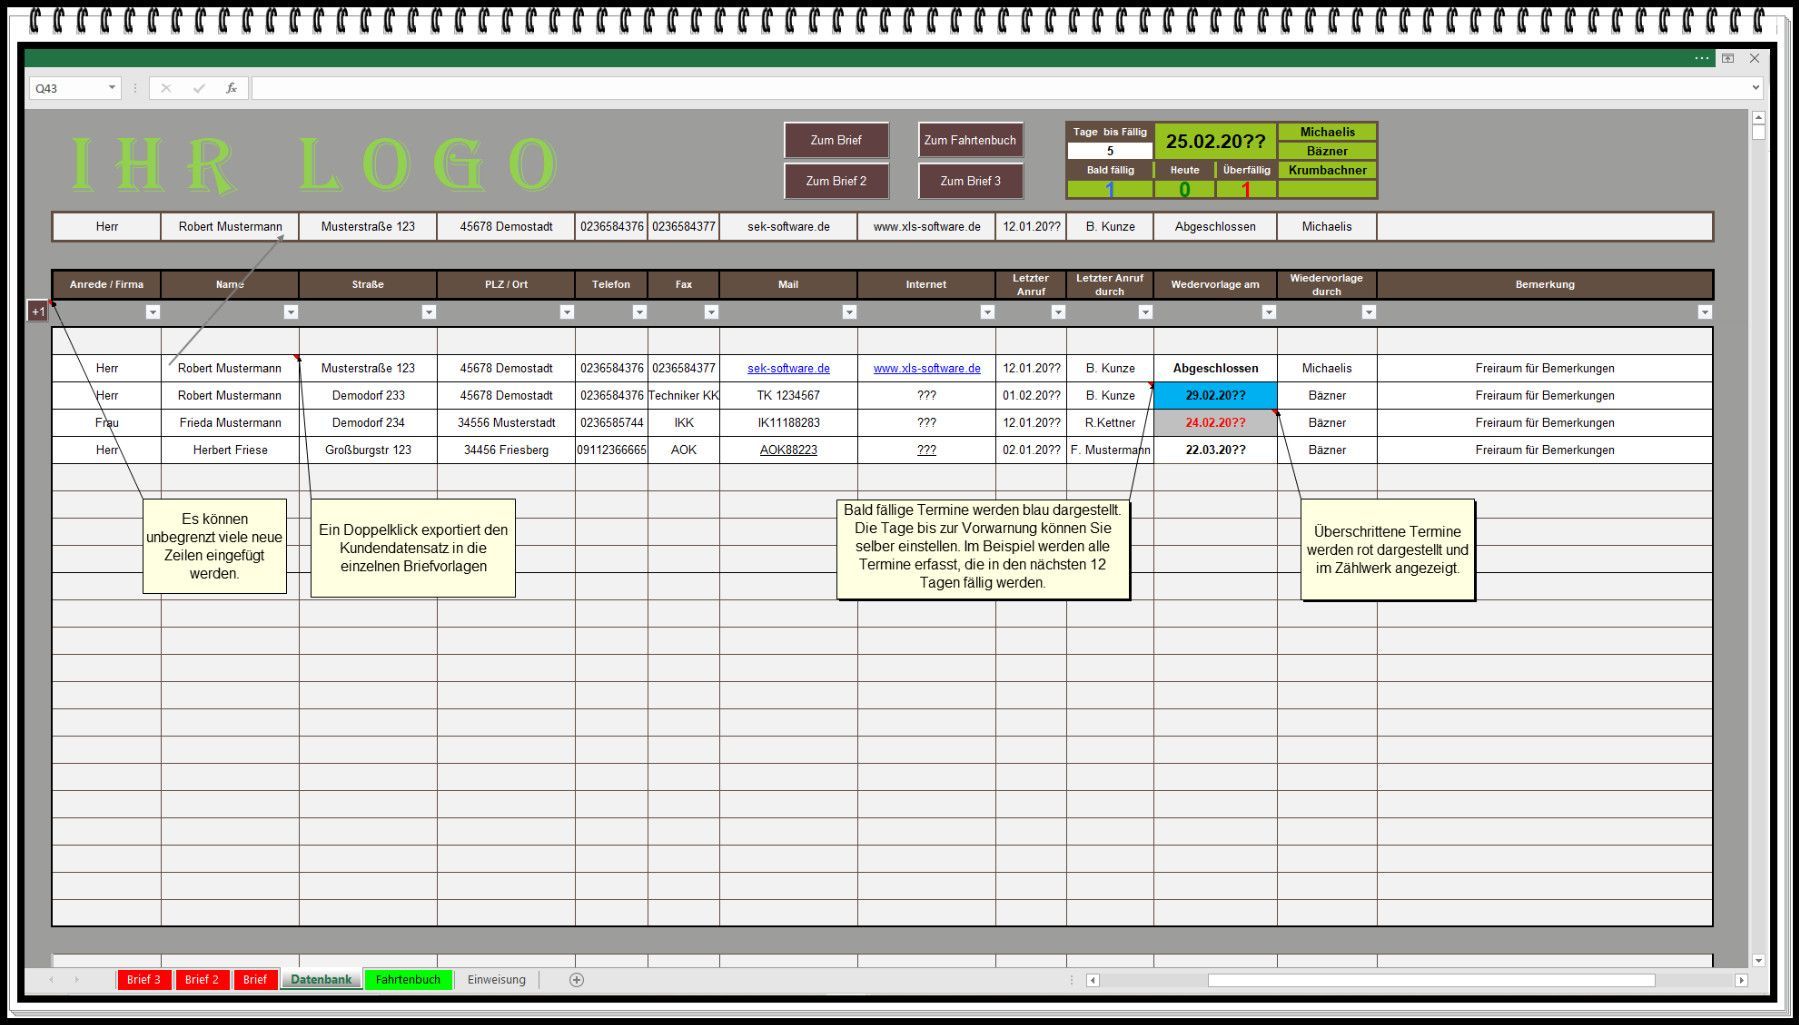Open the ribbon display options icon
1799x1025 pixels.
pos(1727,58)
